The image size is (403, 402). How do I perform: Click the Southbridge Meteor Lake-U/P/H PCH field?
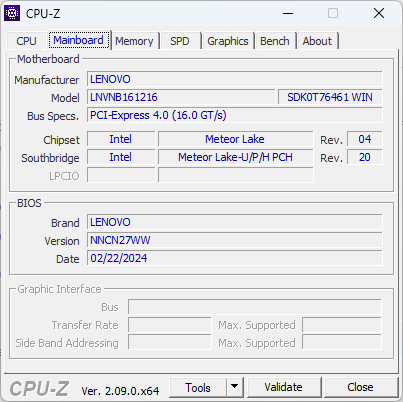[236, 157]
